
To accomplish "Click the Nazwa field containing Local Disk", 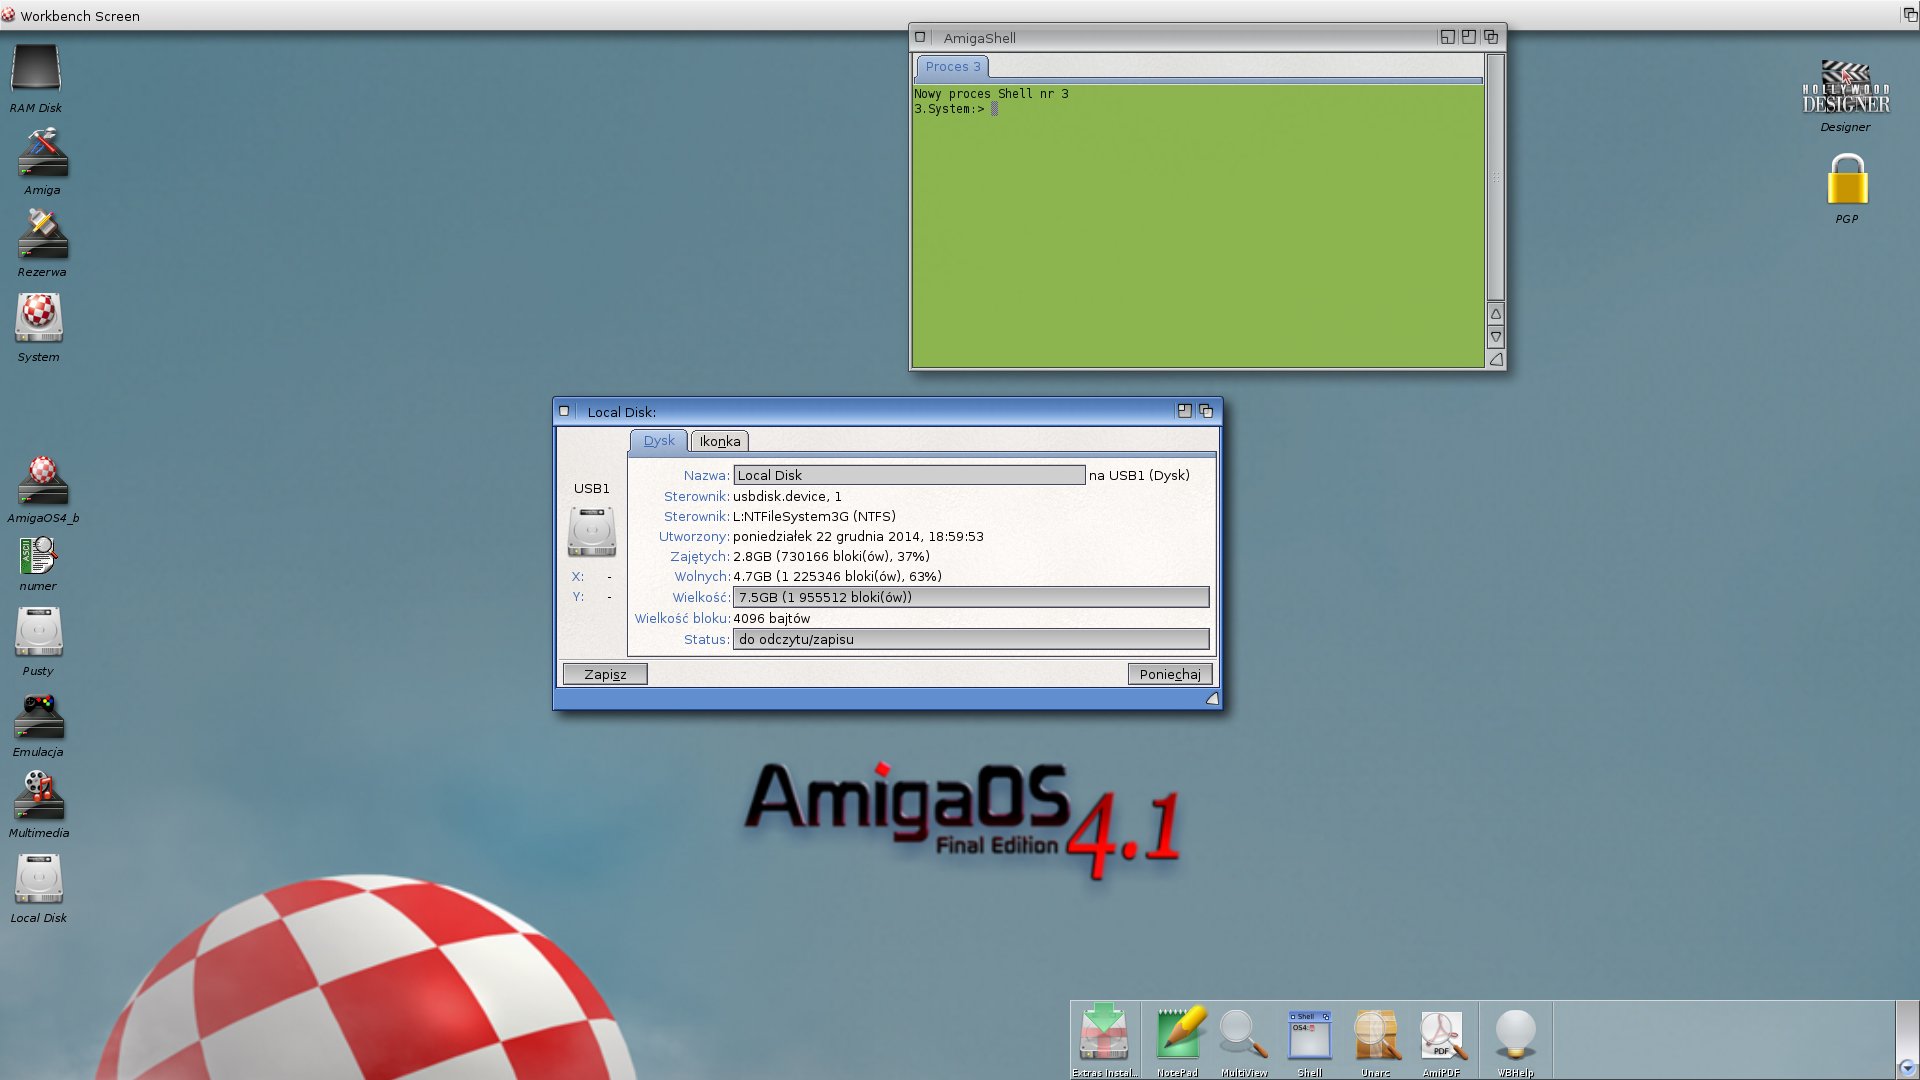I will click(x=909, y=475).
